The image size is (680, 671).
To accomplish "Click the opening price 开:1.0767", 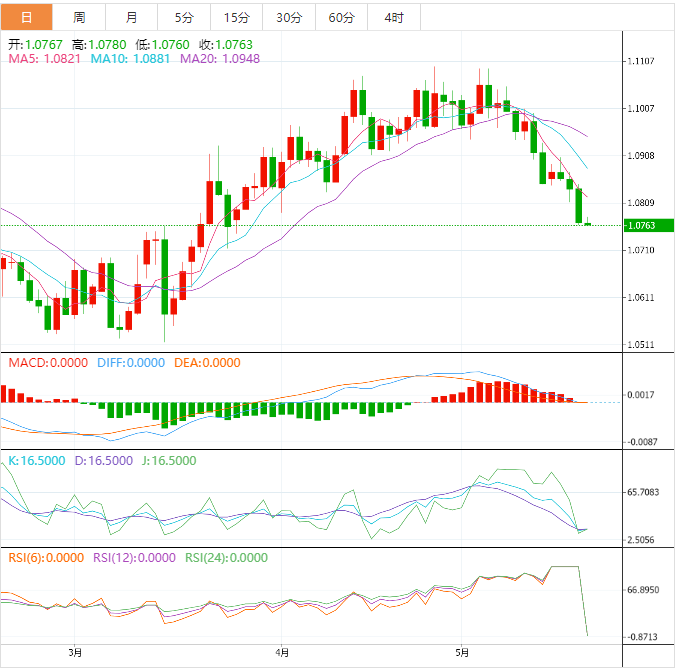I will (x=36, y=45).
